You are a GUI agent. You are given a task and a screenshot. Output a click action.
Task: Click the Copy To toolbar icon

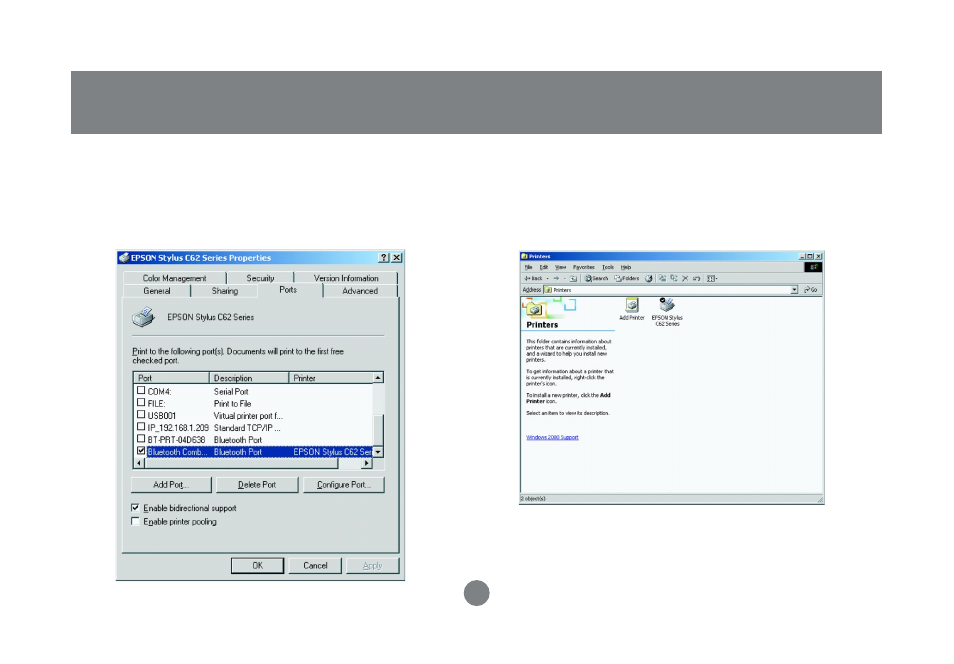pyautogui.click(x=674, y=278)
